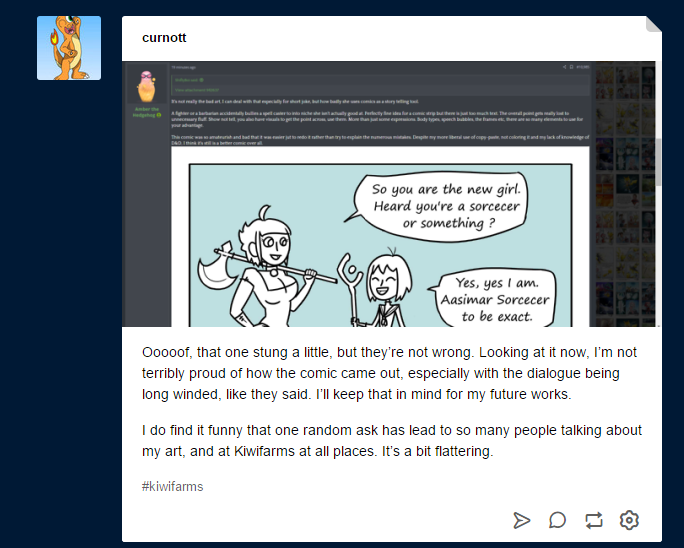Click the share icon inside the embedded forum post
Image resolution: width=684 pixels, height=548 pixels.
pyautogui.click(x=564, y=67)
